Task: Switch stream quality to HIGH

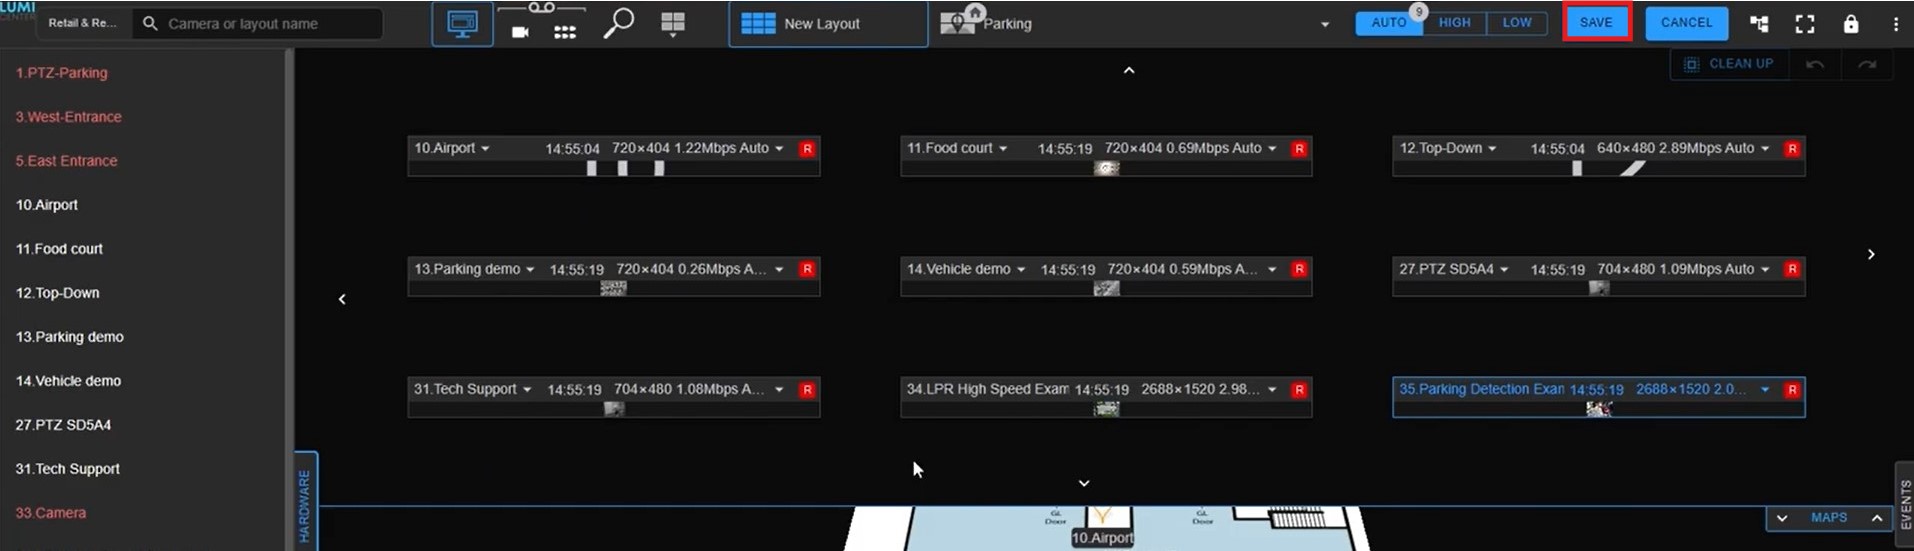Action: (1454, 23)
